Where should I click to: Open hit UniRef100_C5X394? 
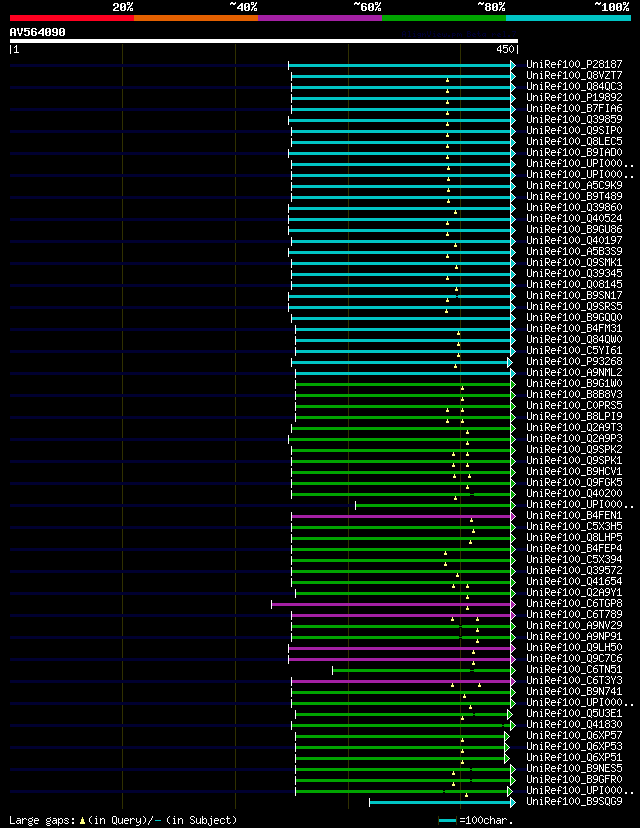[574, 559]
